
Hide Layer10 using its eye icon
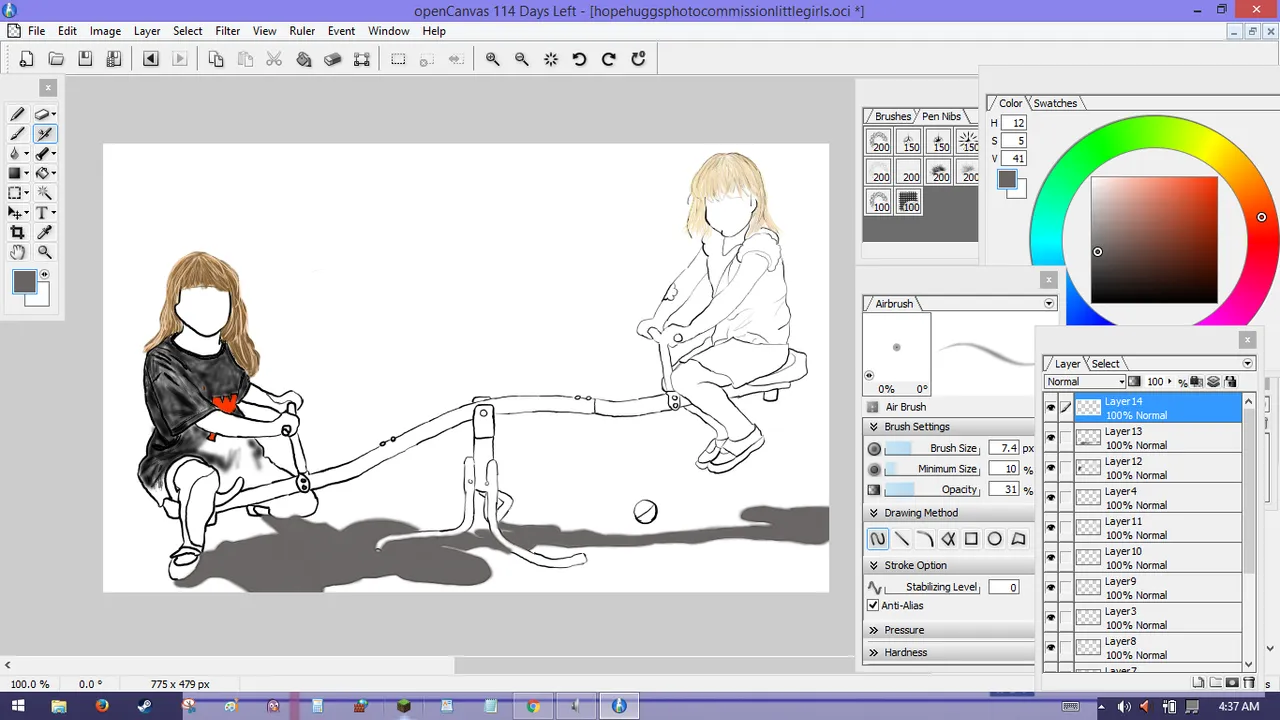(1050, 558)
